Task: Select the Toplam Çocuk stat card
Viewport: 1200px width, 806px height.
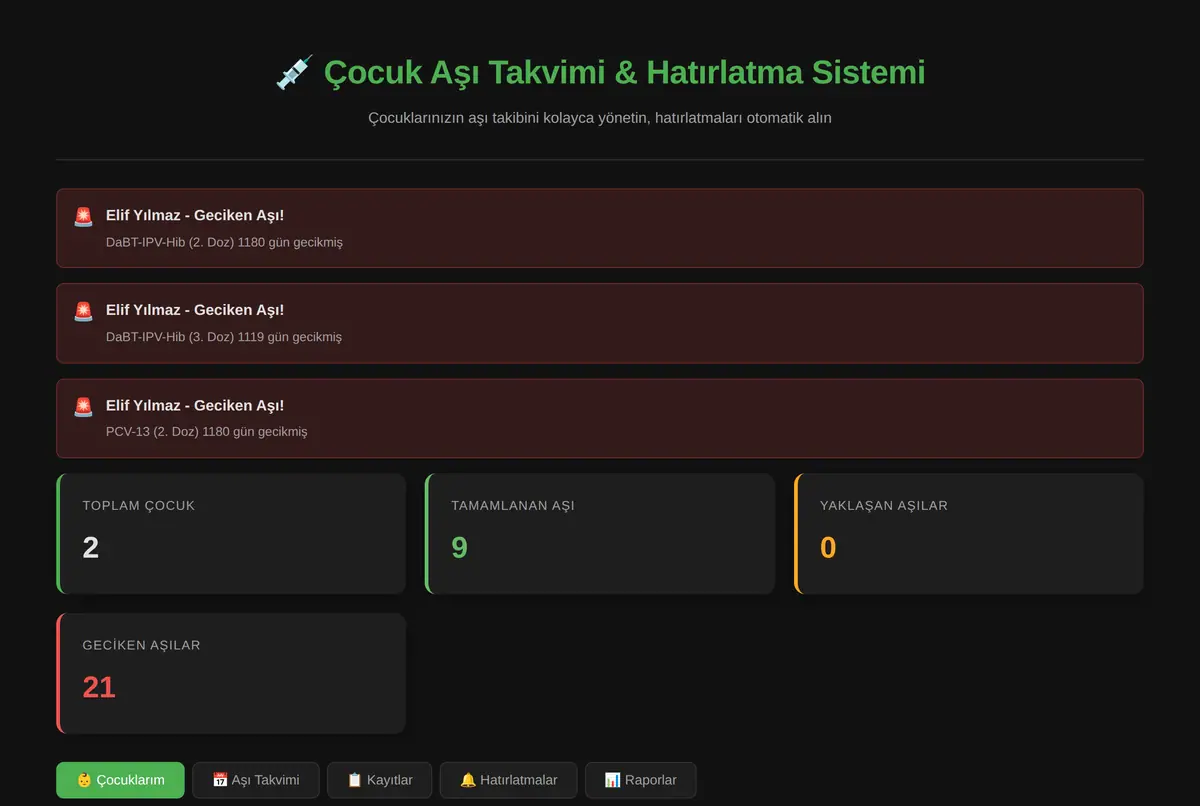Action: tap(231, 534)
